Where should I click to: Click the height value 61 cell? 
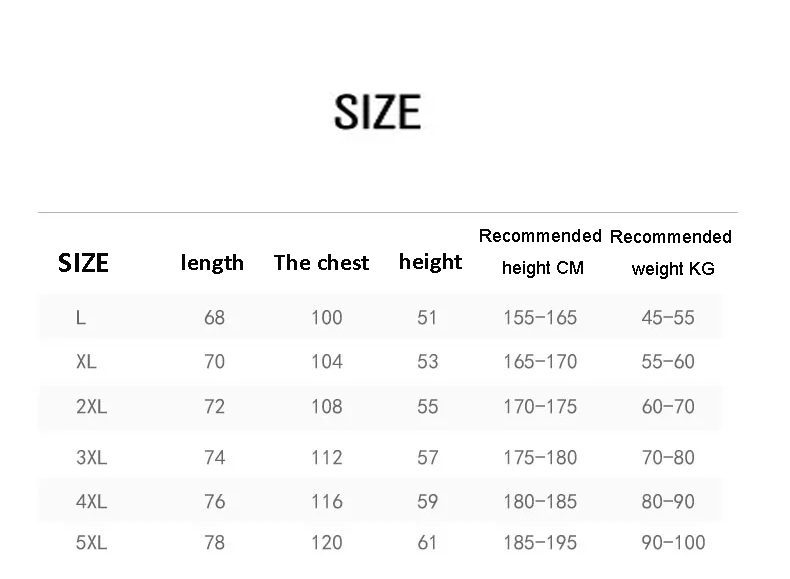(427, 543)
